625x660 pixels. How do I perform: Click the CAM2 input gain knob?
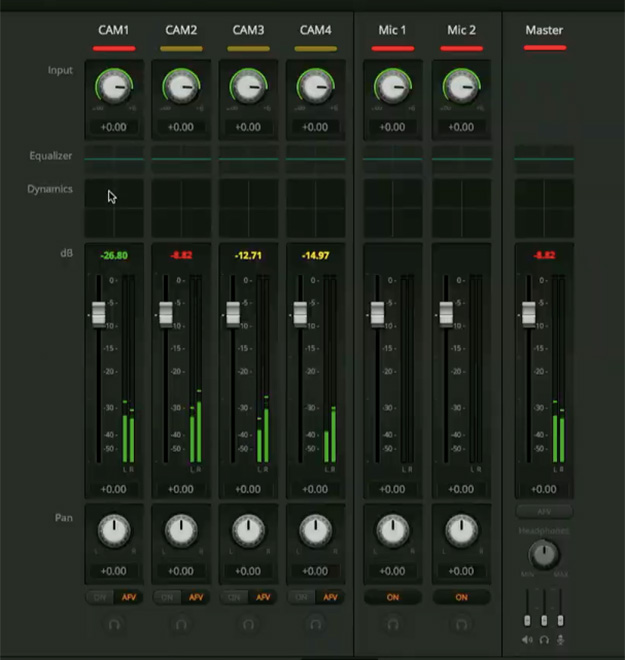point(181,87)
